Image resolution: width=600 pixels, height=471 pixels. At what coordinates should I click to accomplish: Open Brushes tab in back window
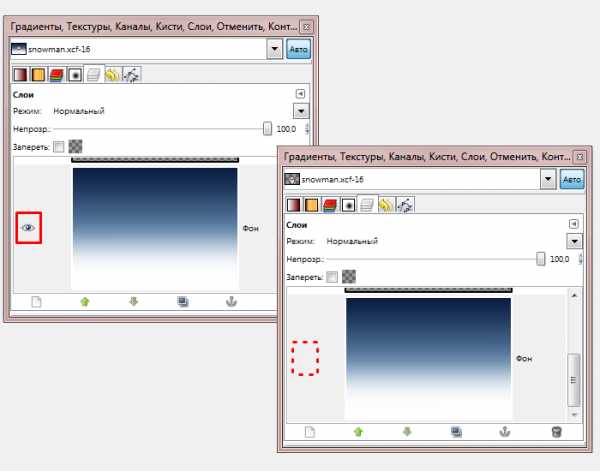[75, 75]
